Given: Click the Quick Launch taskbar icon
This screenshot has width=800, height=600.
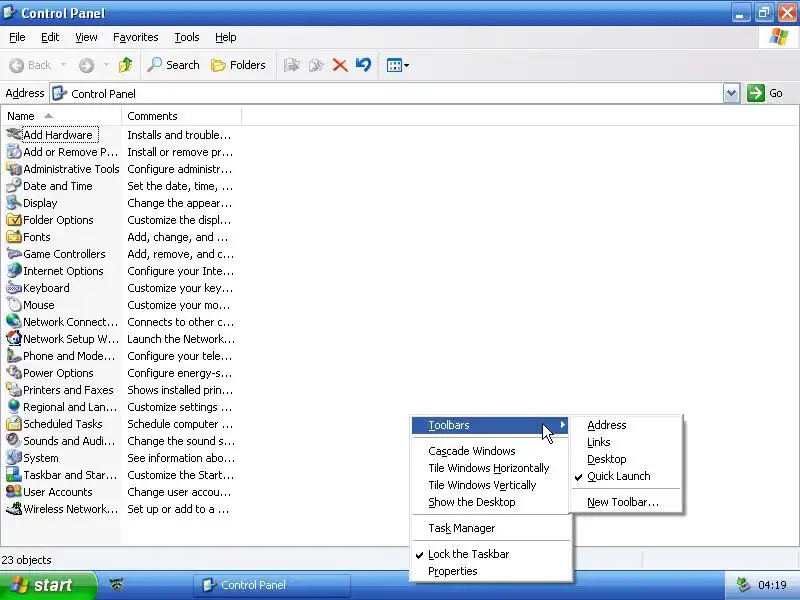Looking at the screenshot, I should pyautogui.click(x=117, y=584).
